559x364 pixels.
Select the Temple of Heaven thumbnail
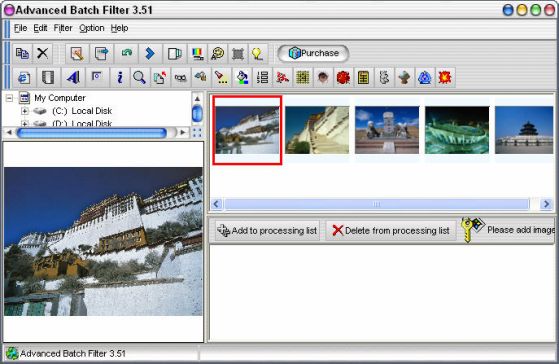[524, 130]
